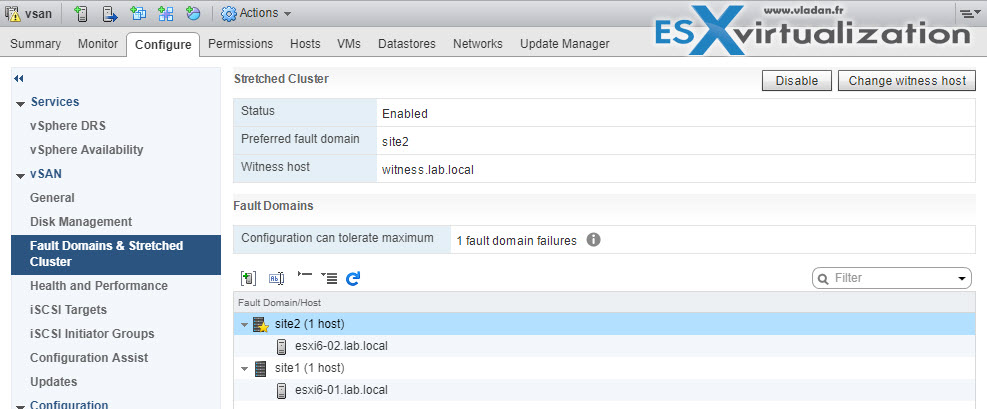Image resolution: width=987 pixels, height=409 pixels.
Task: Open Disk Management settings
Action: (81, 221)
